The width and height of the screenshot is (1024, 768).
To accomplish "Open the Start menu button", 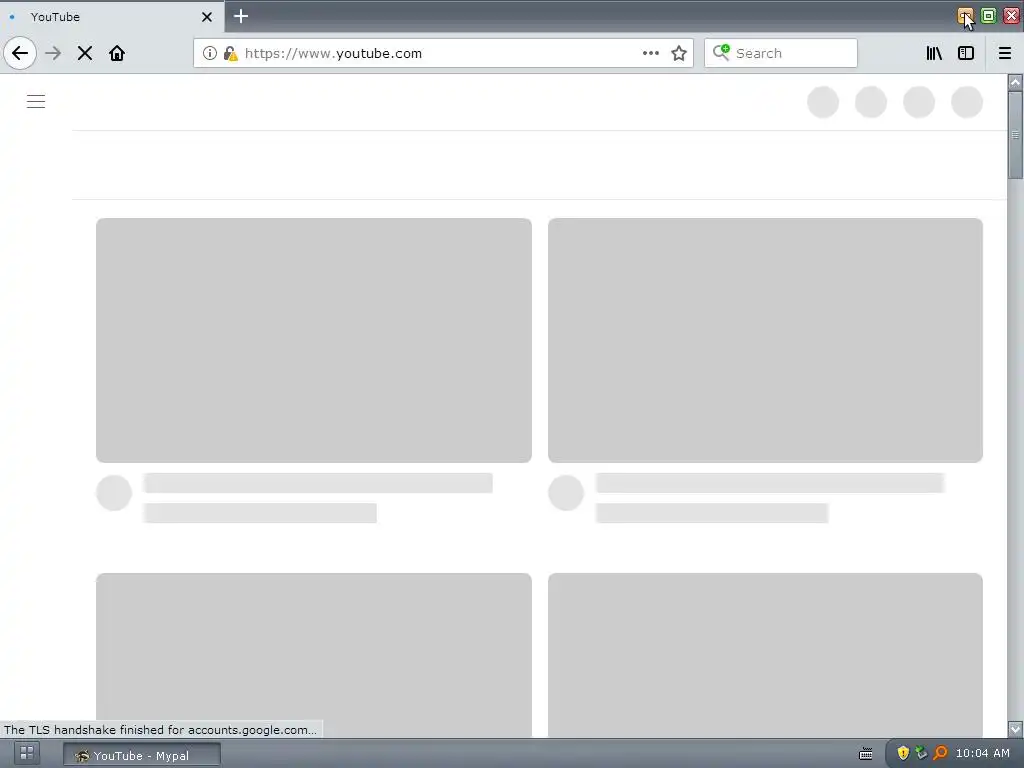I will [26, 753].
